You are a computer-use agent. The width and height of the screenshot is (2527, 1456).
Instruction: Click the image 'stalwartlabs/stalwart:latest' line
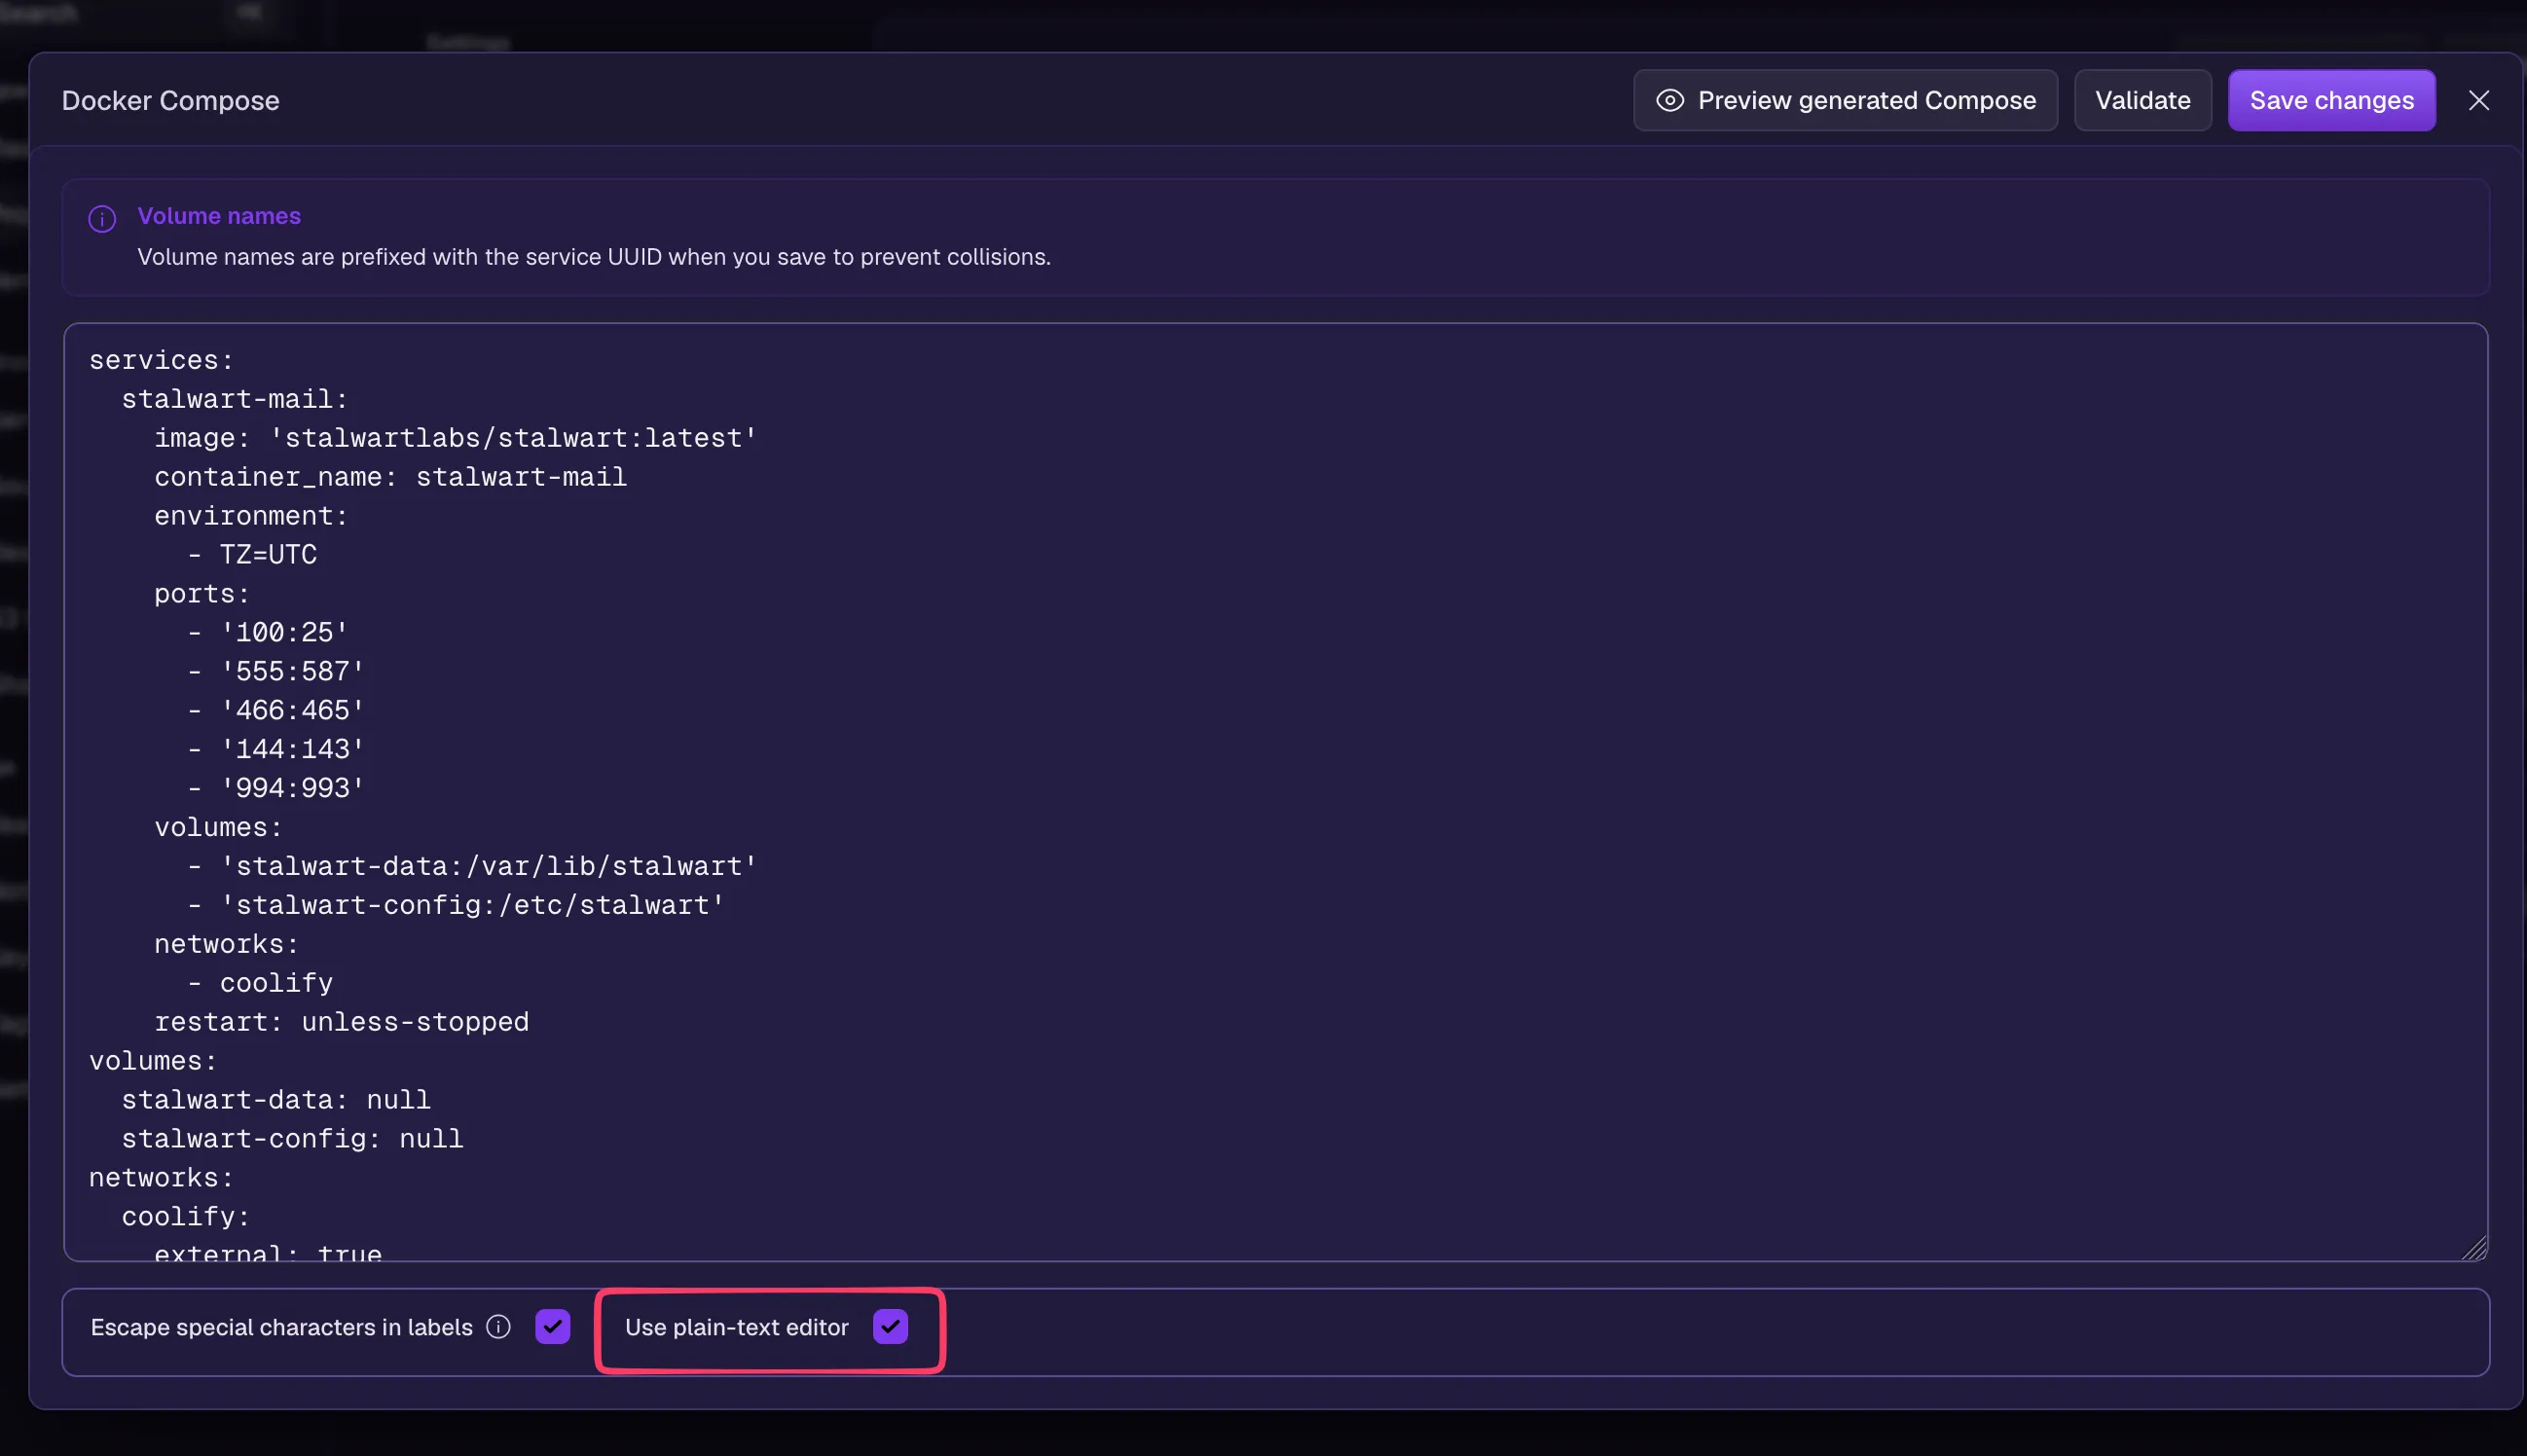coord(456,438)
